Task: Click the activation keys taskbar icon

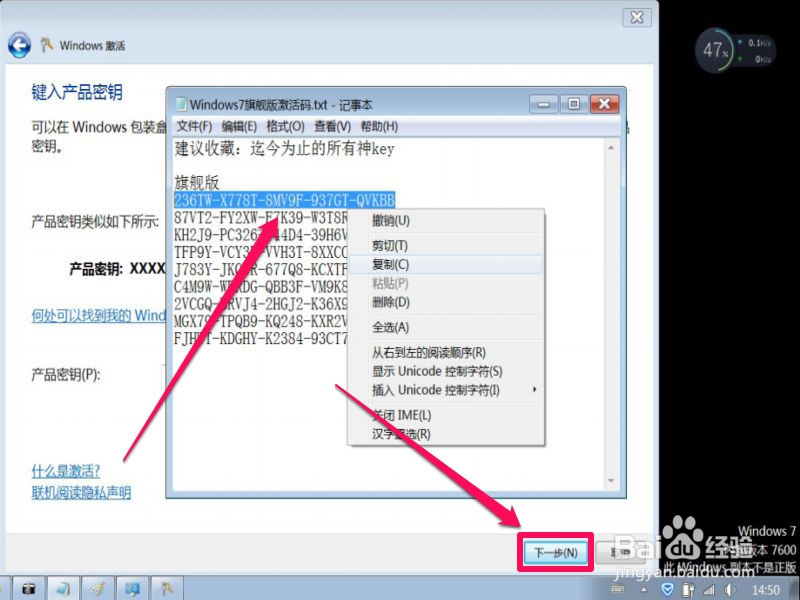Action: point(167,589)
